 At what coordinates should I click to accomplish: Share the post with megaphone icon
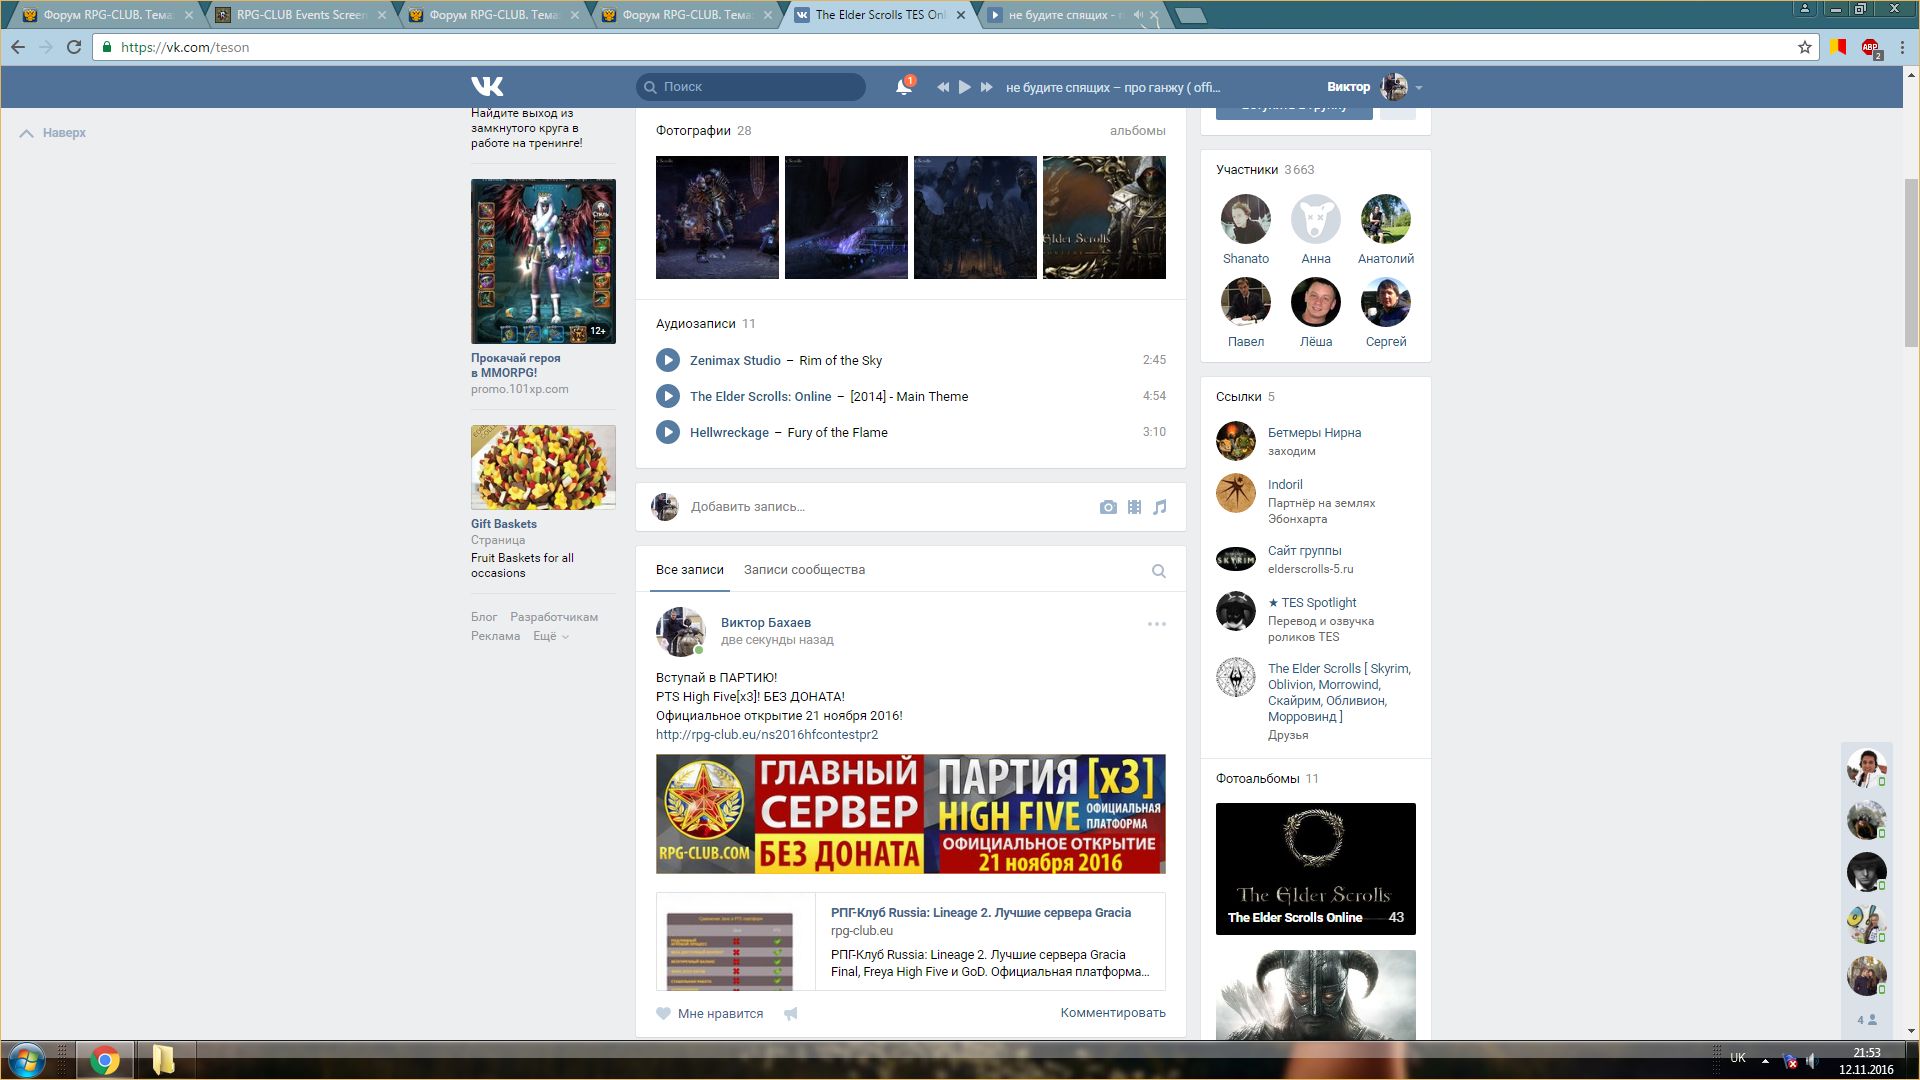click(x=791, y=1013)
